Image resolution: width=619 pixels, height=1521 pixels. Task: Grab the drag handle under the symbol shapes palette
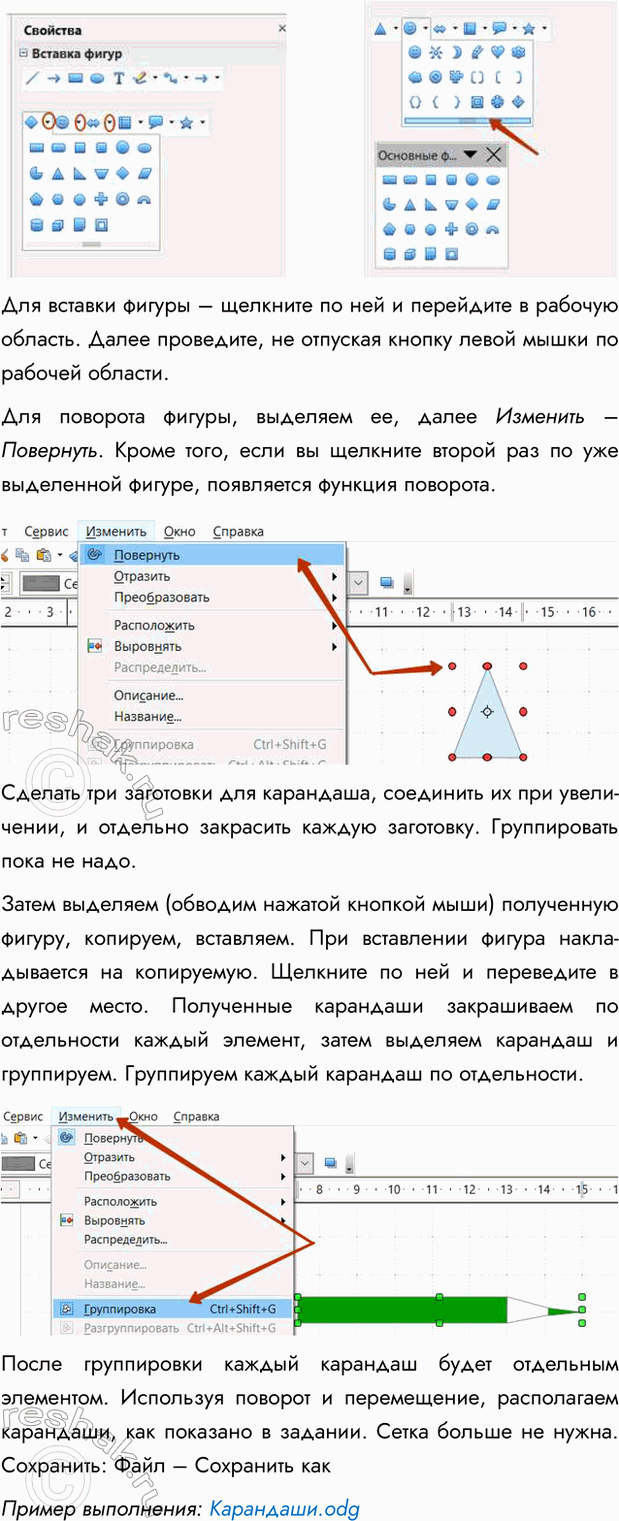coord(468,121)
